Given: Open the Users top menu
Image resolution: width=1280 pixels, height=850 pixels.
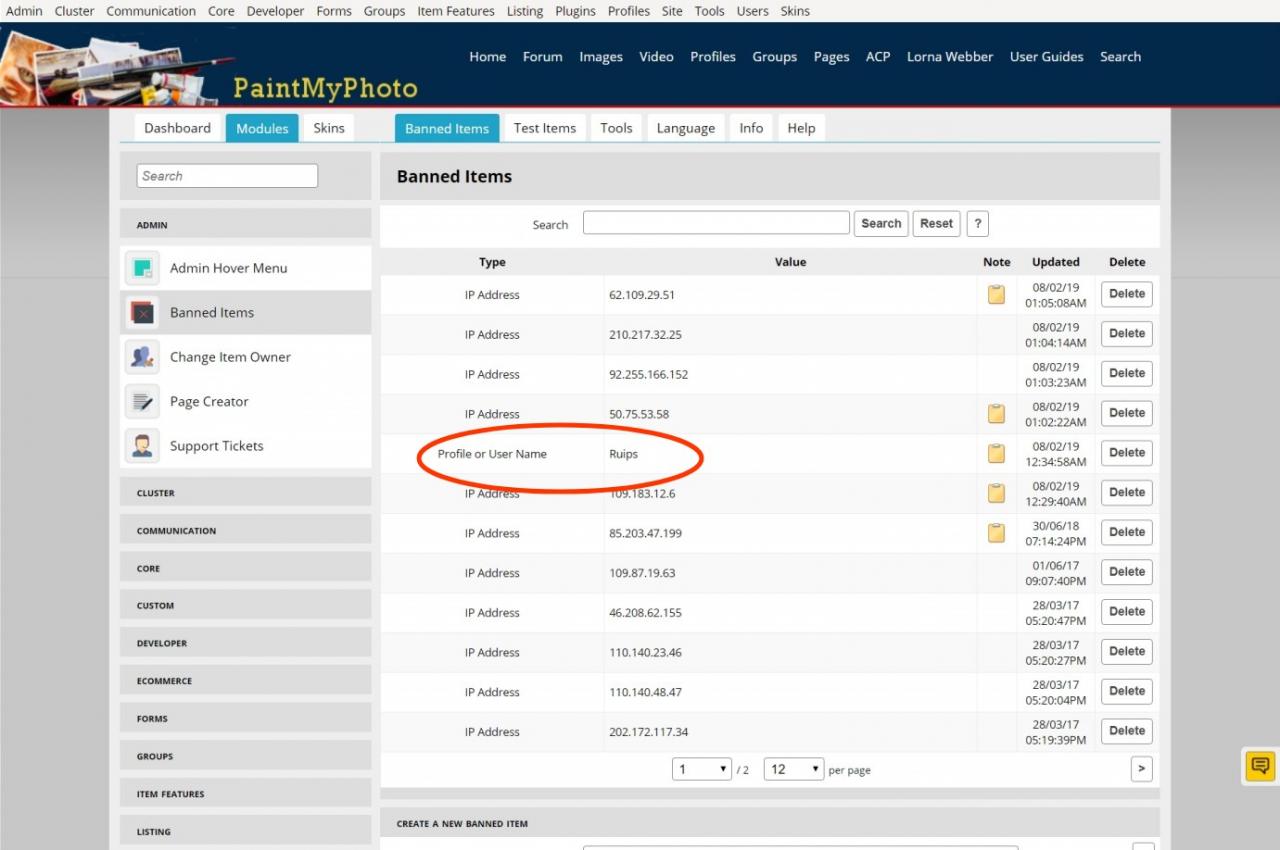Looking at the screenshot, I should coord(752,11).
